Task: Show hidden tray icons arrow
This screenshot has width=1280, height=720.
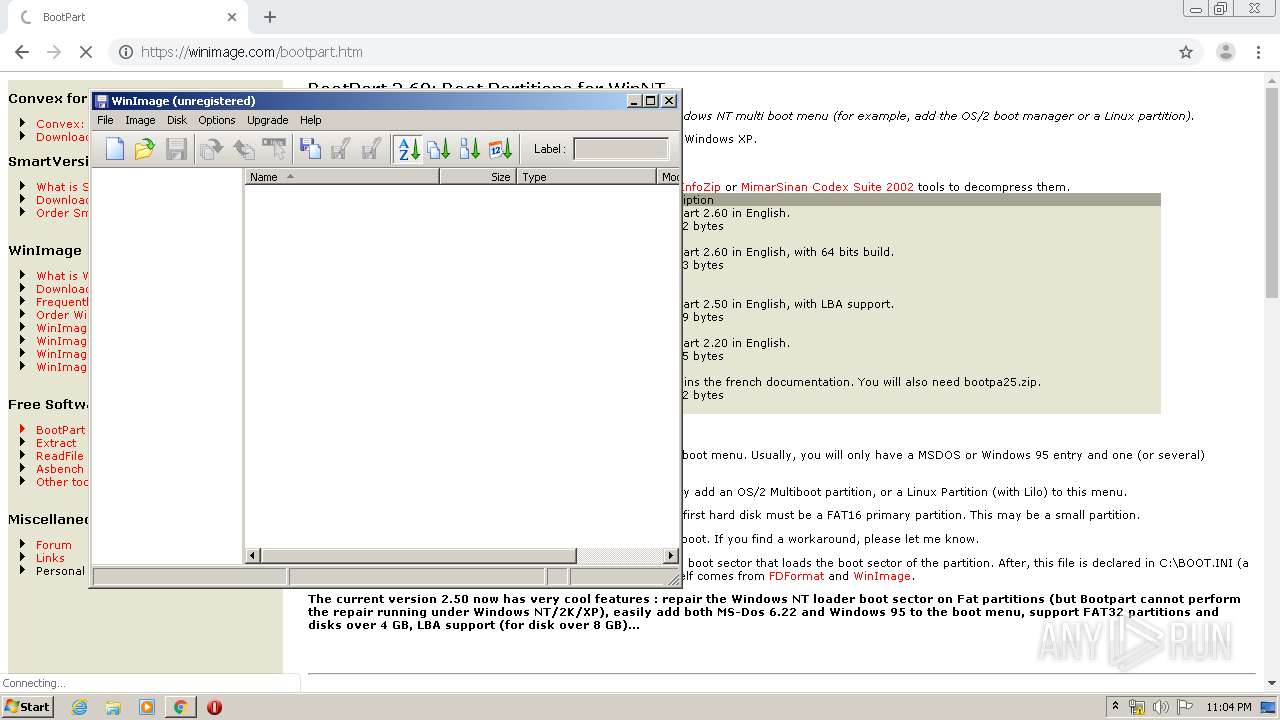Action: pos(1115,707)
